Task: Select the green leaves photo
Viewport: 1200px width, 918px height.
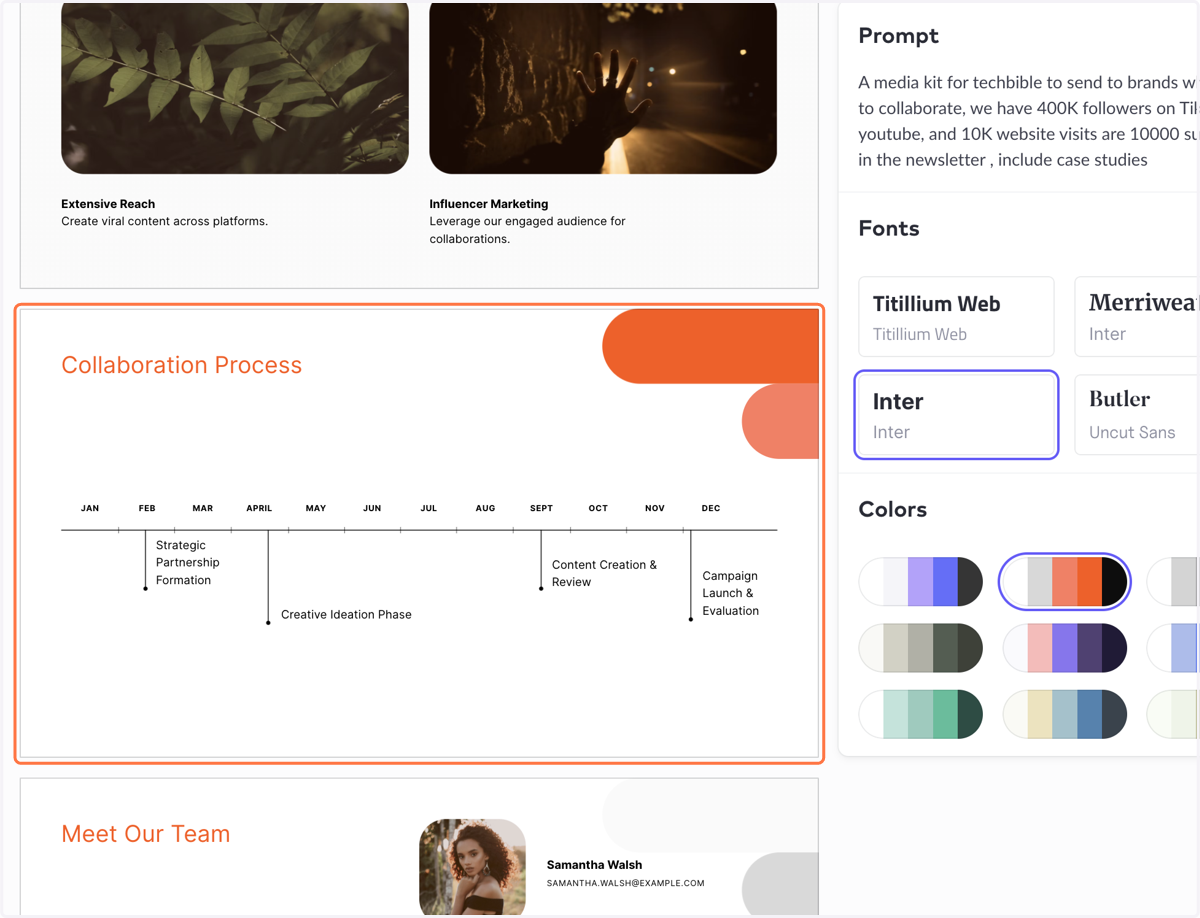Action: point(235,87)
